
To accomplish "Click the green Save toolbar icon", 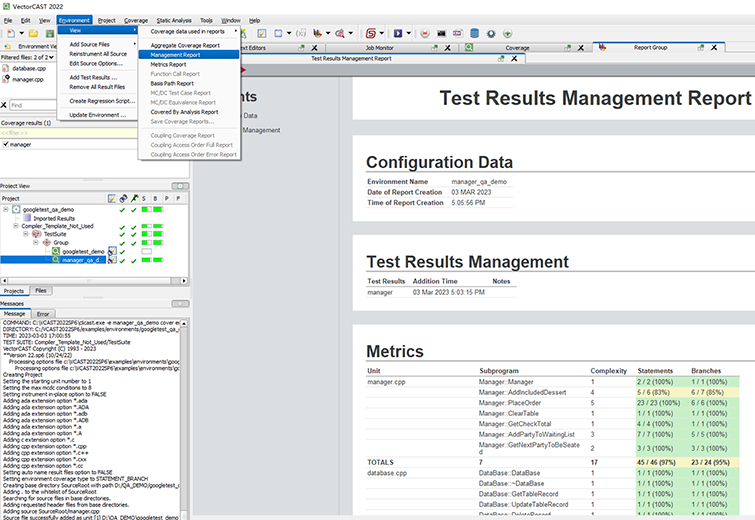I will tap(50, 33).
